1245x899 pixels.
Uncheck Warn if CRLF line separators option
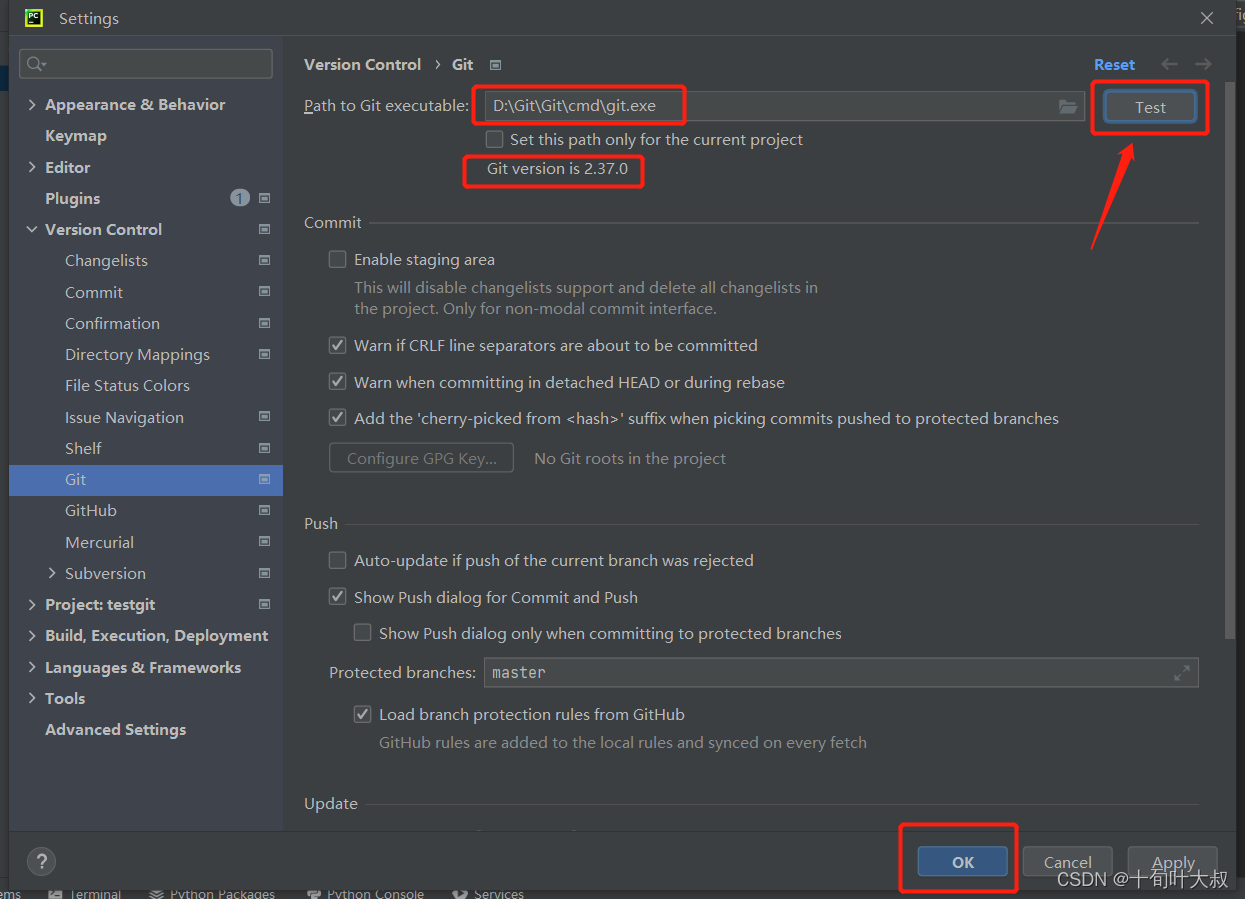(338, 345)
